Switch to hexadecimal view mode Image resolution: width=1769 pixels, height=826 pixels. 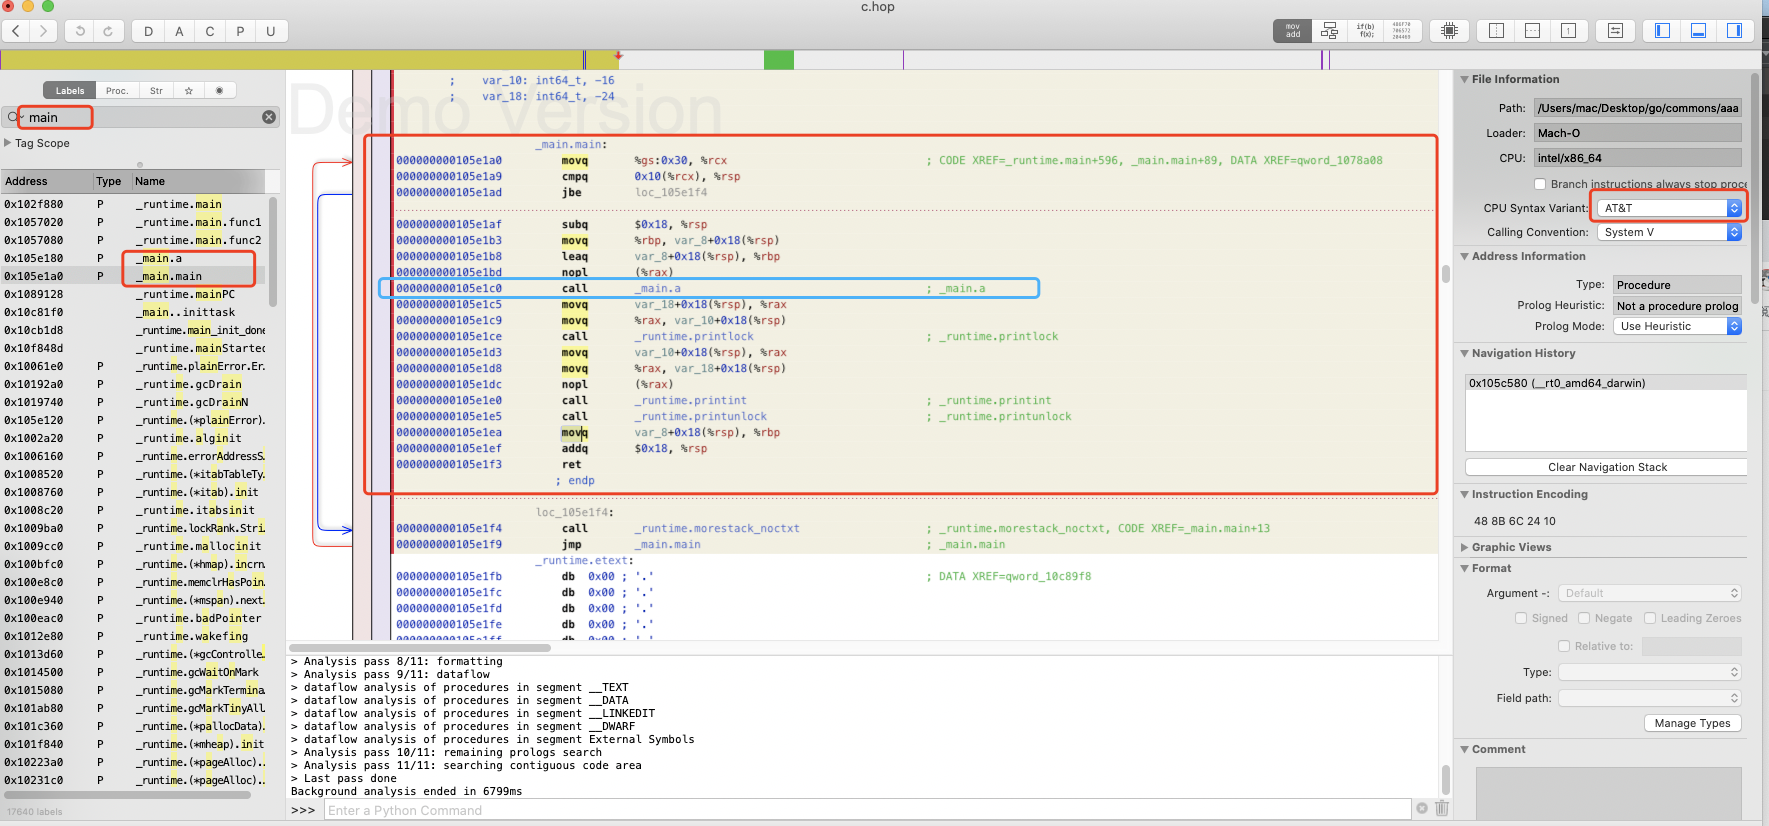coord(1402,31)
